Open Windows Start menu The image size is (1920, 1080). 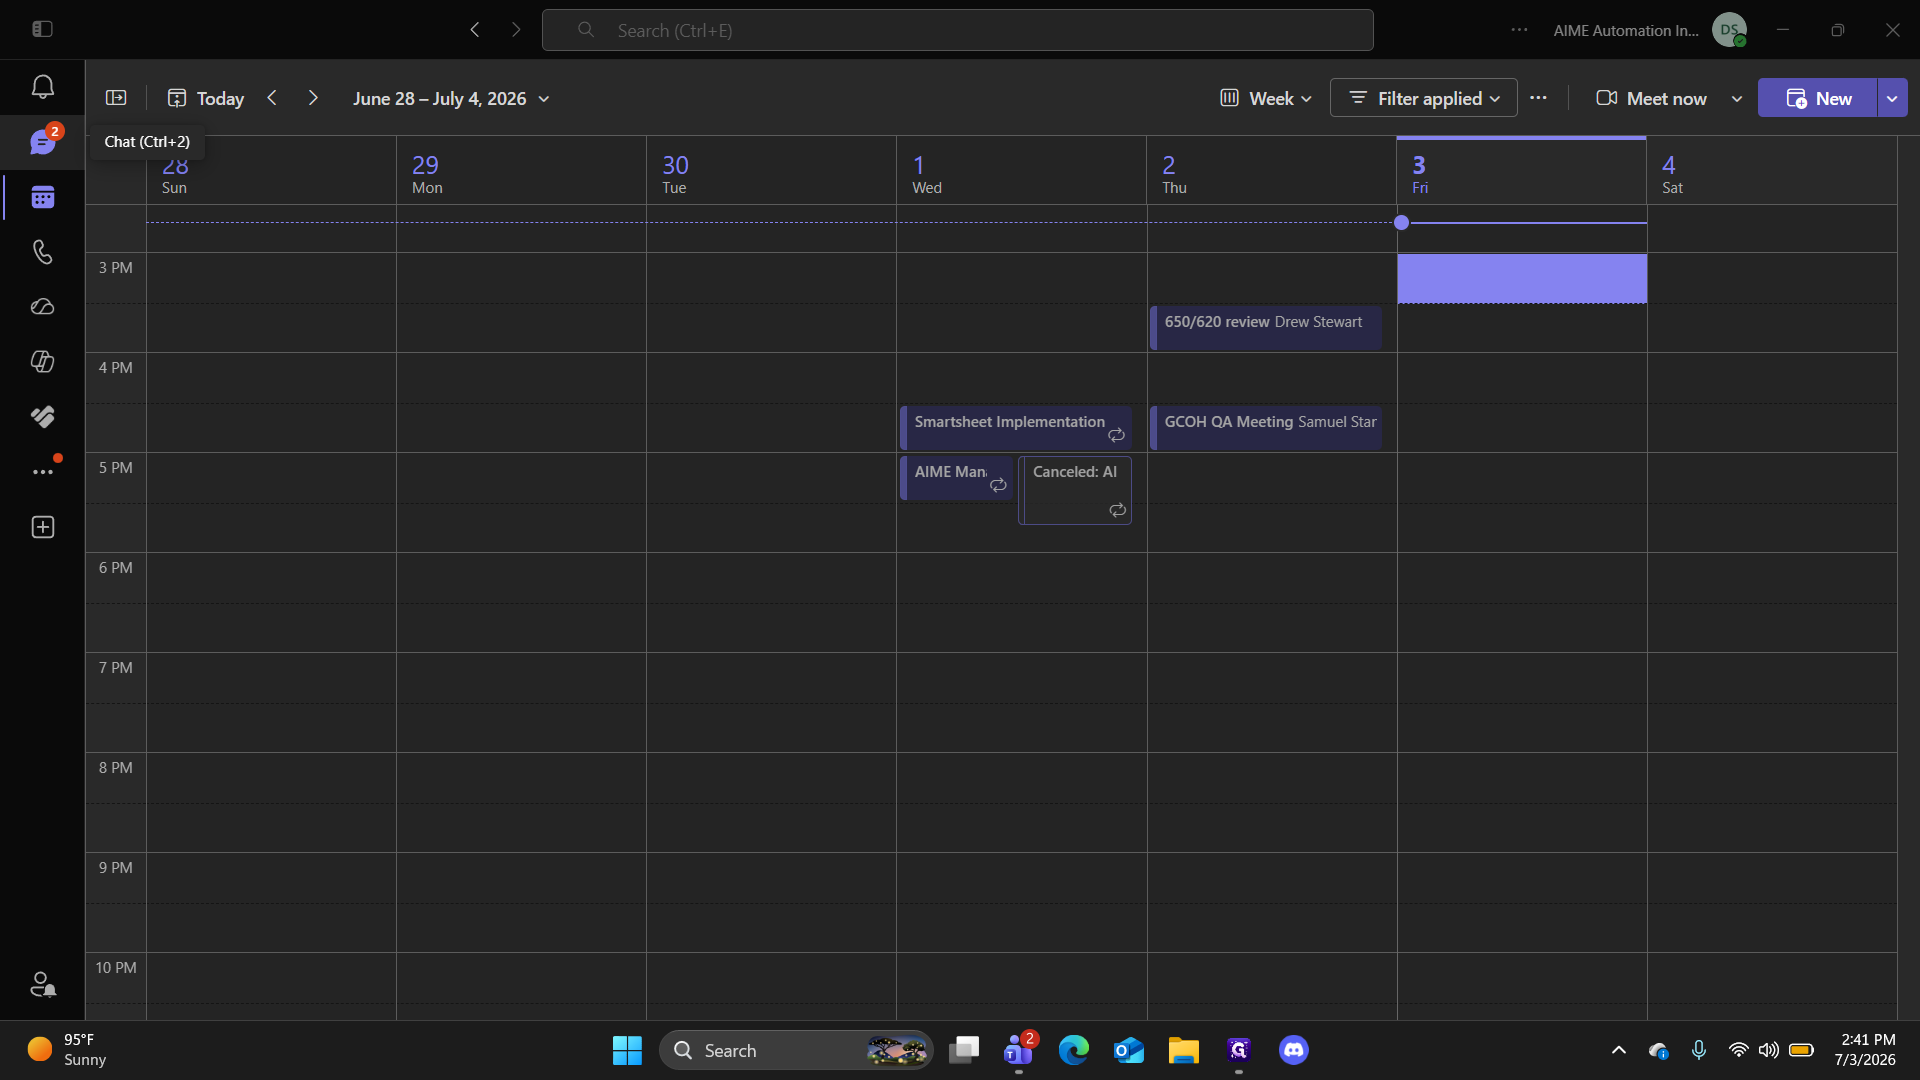(627, 1050)
